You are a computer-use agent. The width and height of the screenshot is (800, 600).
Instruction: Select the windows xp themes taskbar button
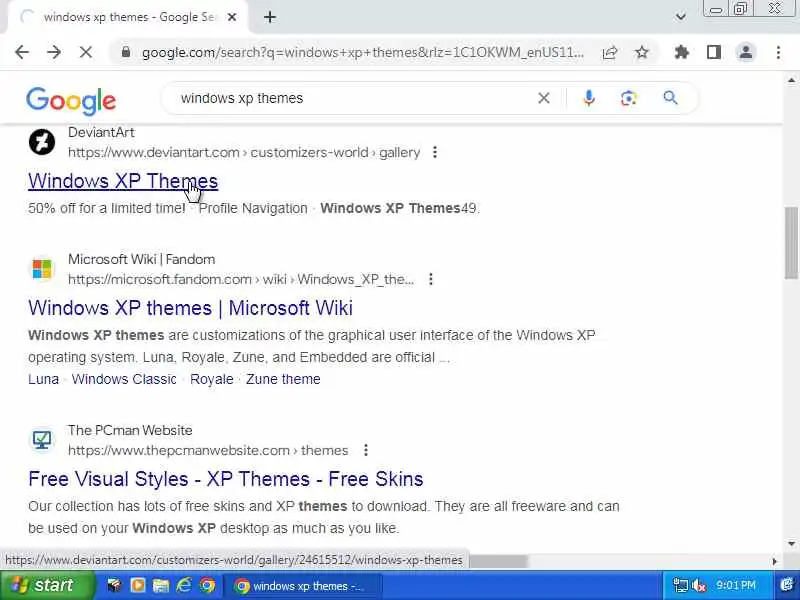[x=303, y=586]
